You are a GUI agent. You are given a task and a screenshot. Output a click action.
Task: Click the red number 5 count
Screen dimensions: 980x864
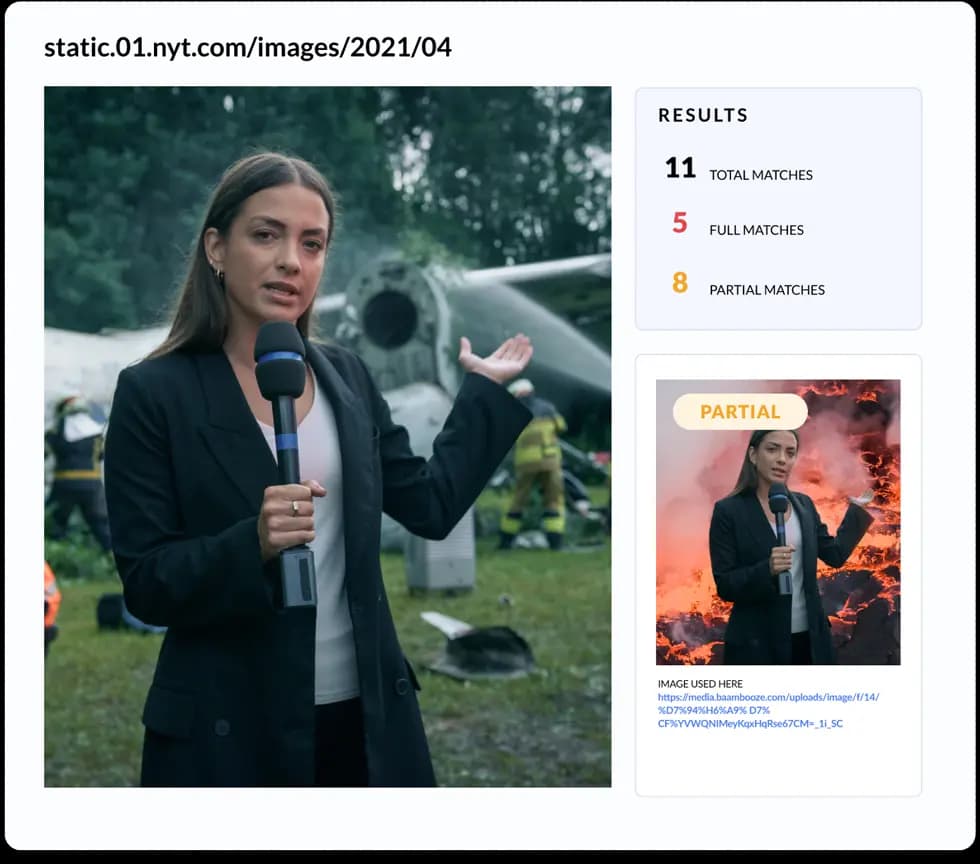coord(680,223)
